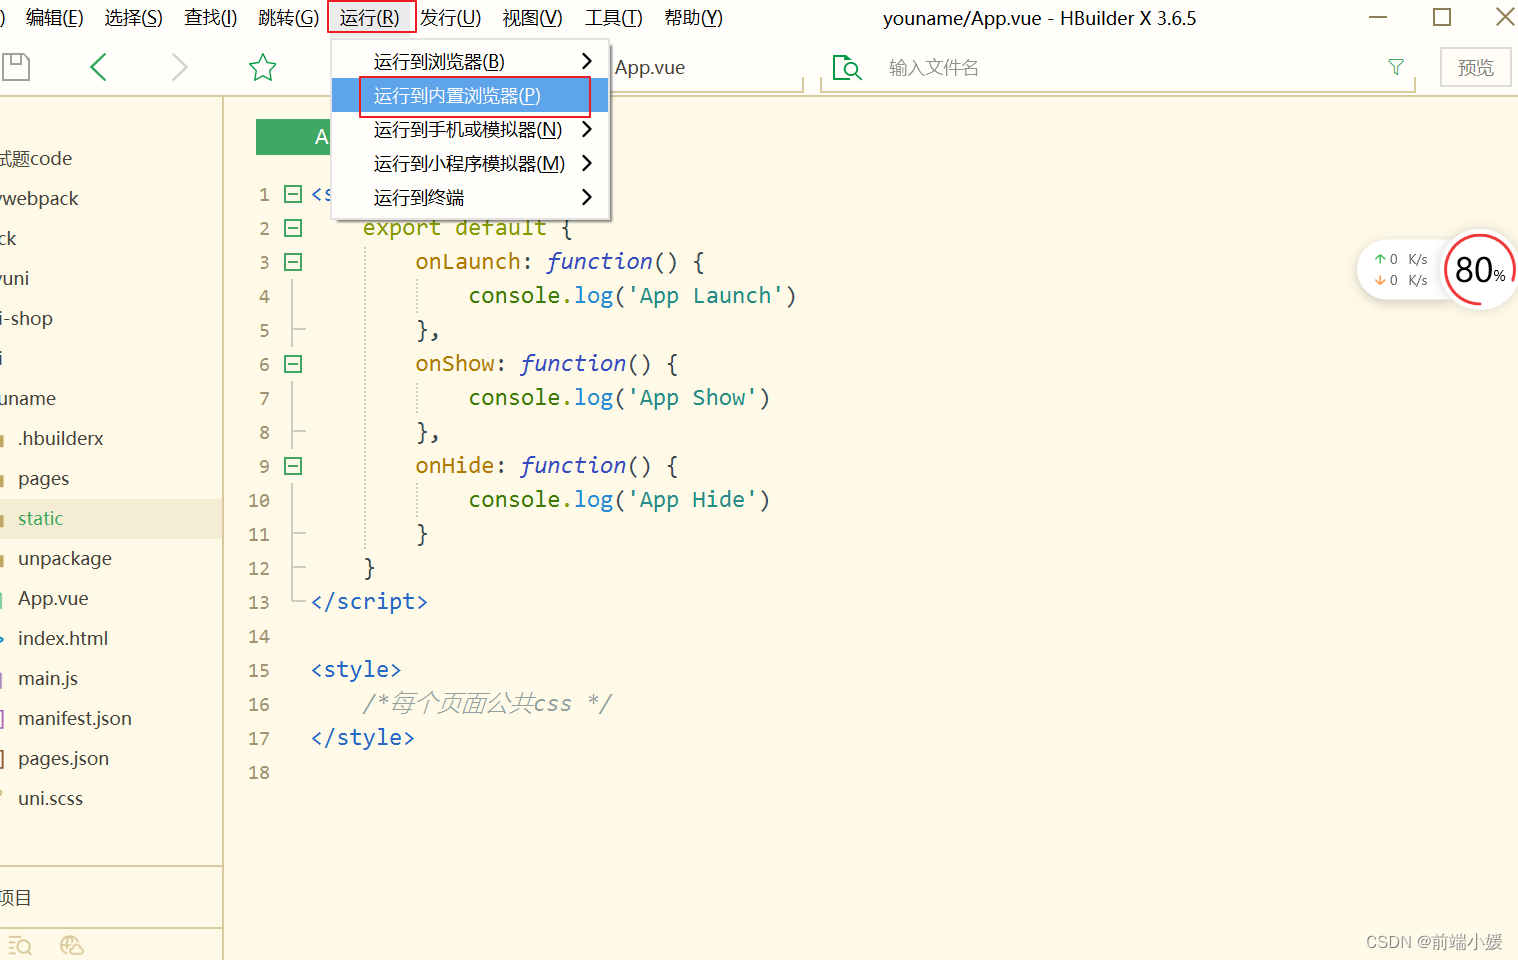Click the file search magnifier icon
This screenshot has width=1518, height=960.
point(847,67)
